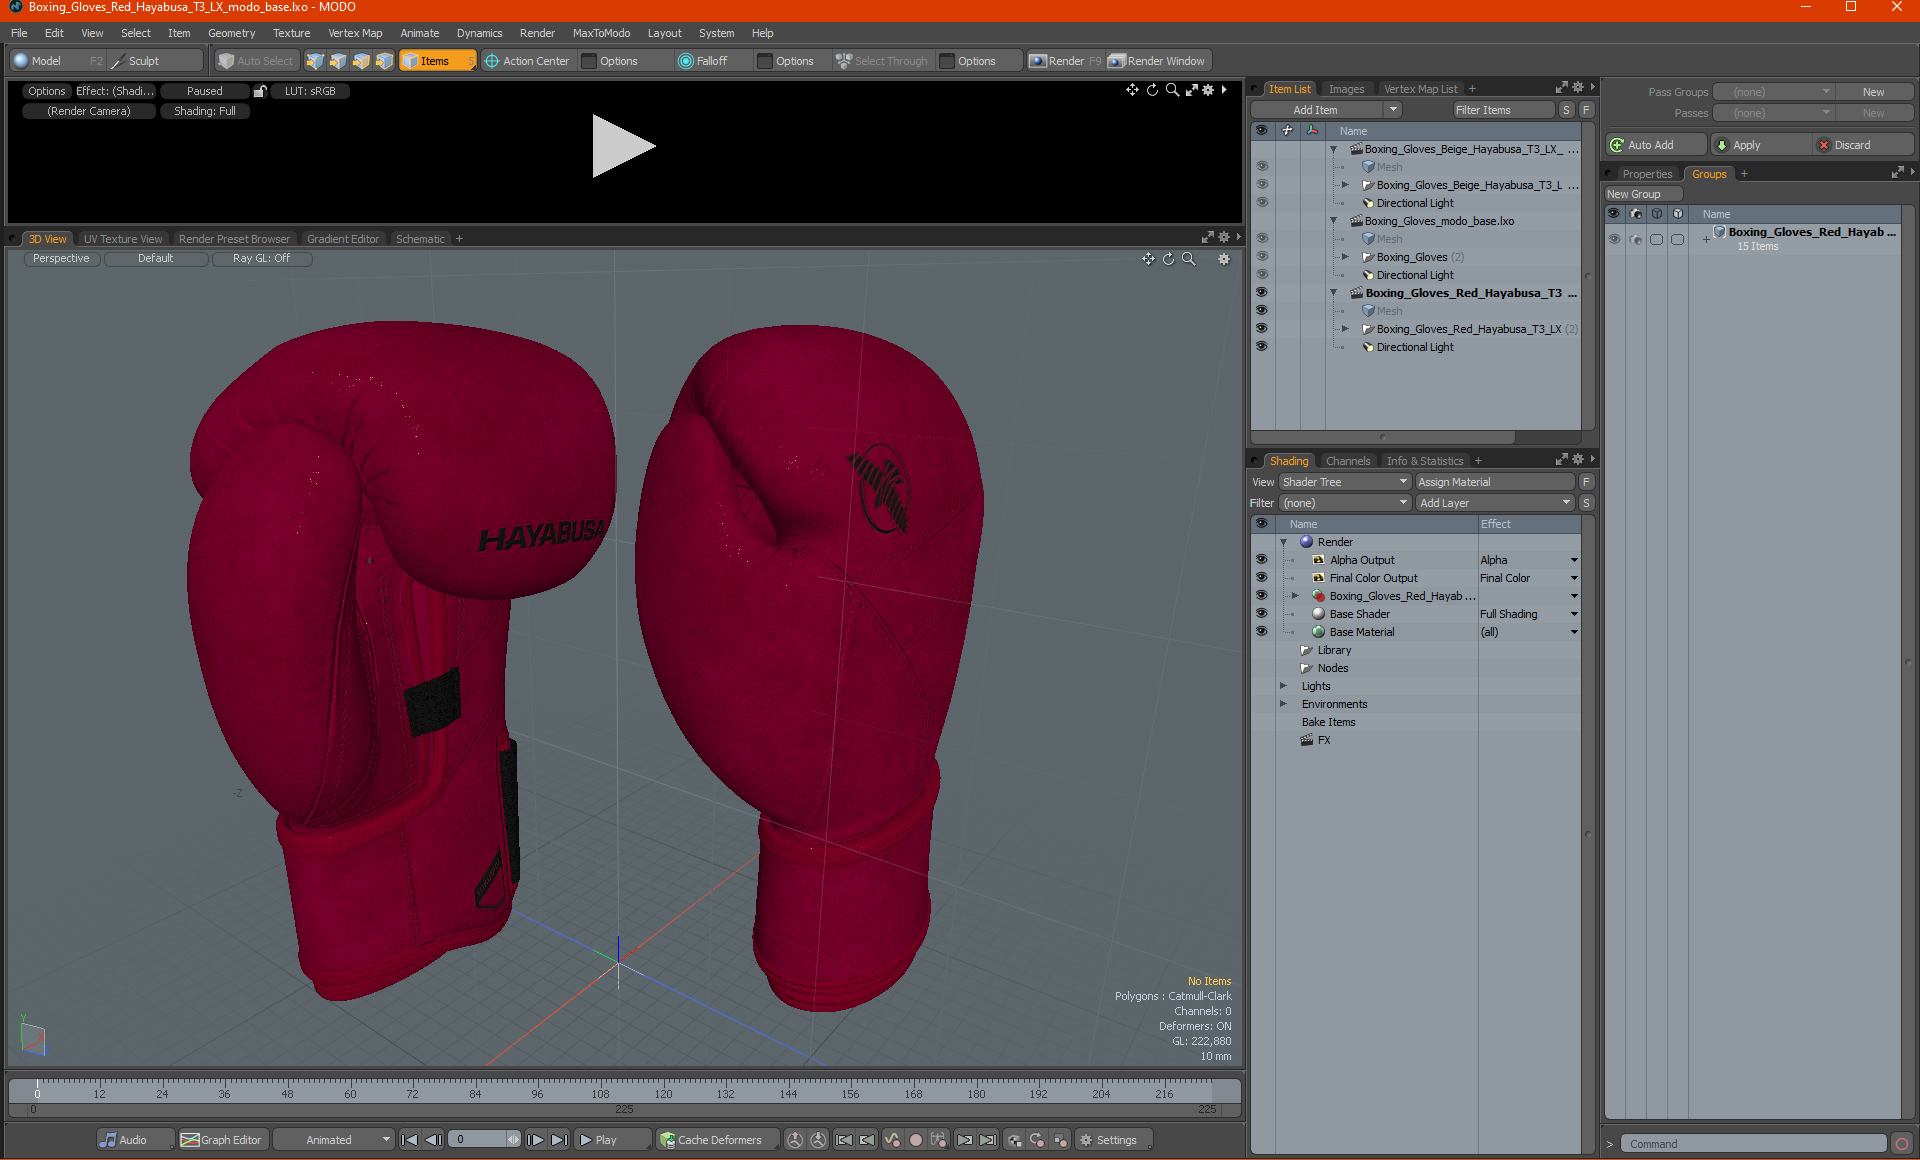Open the Add Item dropdown arrow
Screen dimensions: 1920x1160
point(1394,110)
